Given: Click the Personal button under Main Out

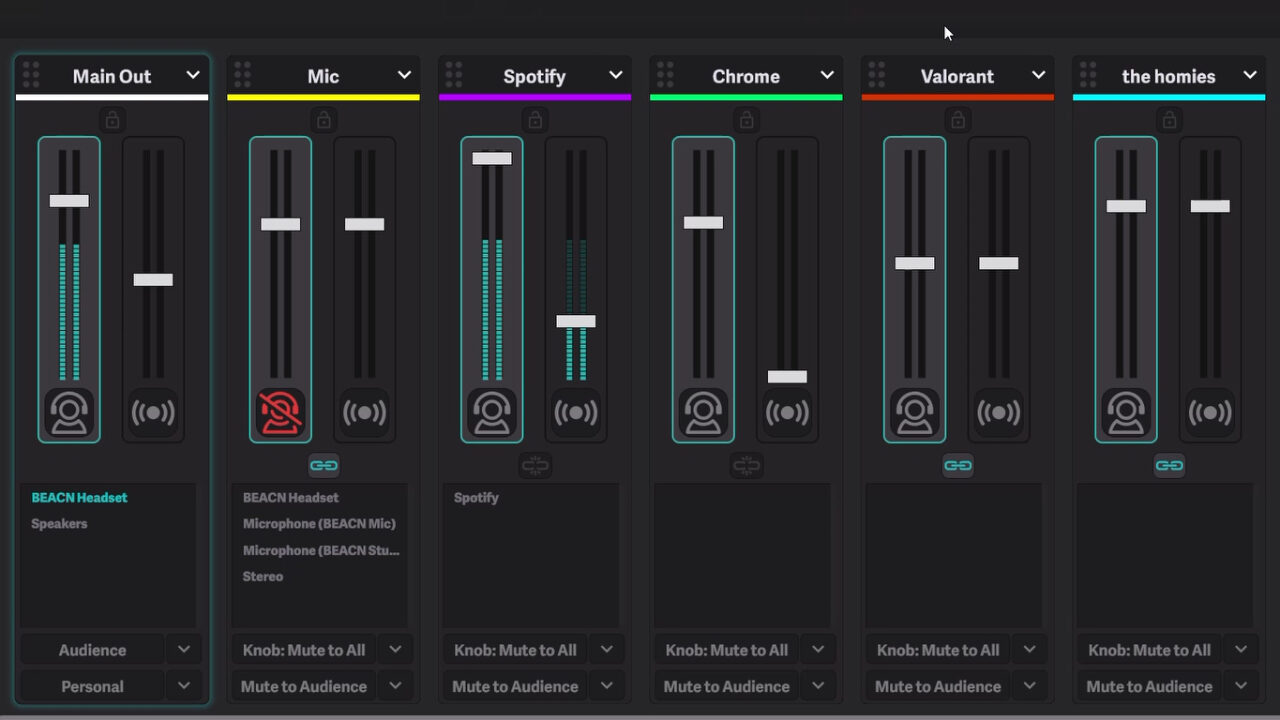Looking at the screenshot, I should pyautogui.click(x=92, y=686).
